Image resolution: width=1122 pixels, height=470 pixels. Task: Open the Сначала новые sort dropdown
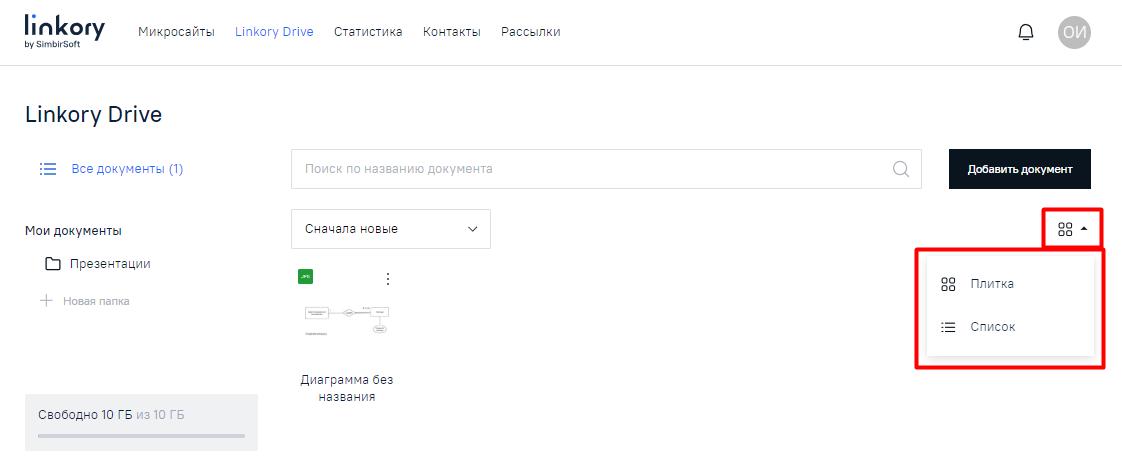click(x=391, y=229)
